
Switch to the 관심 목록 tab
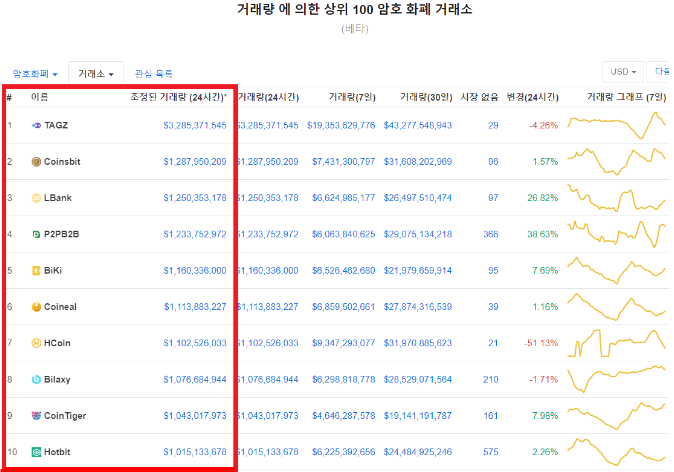click(153, 74)
